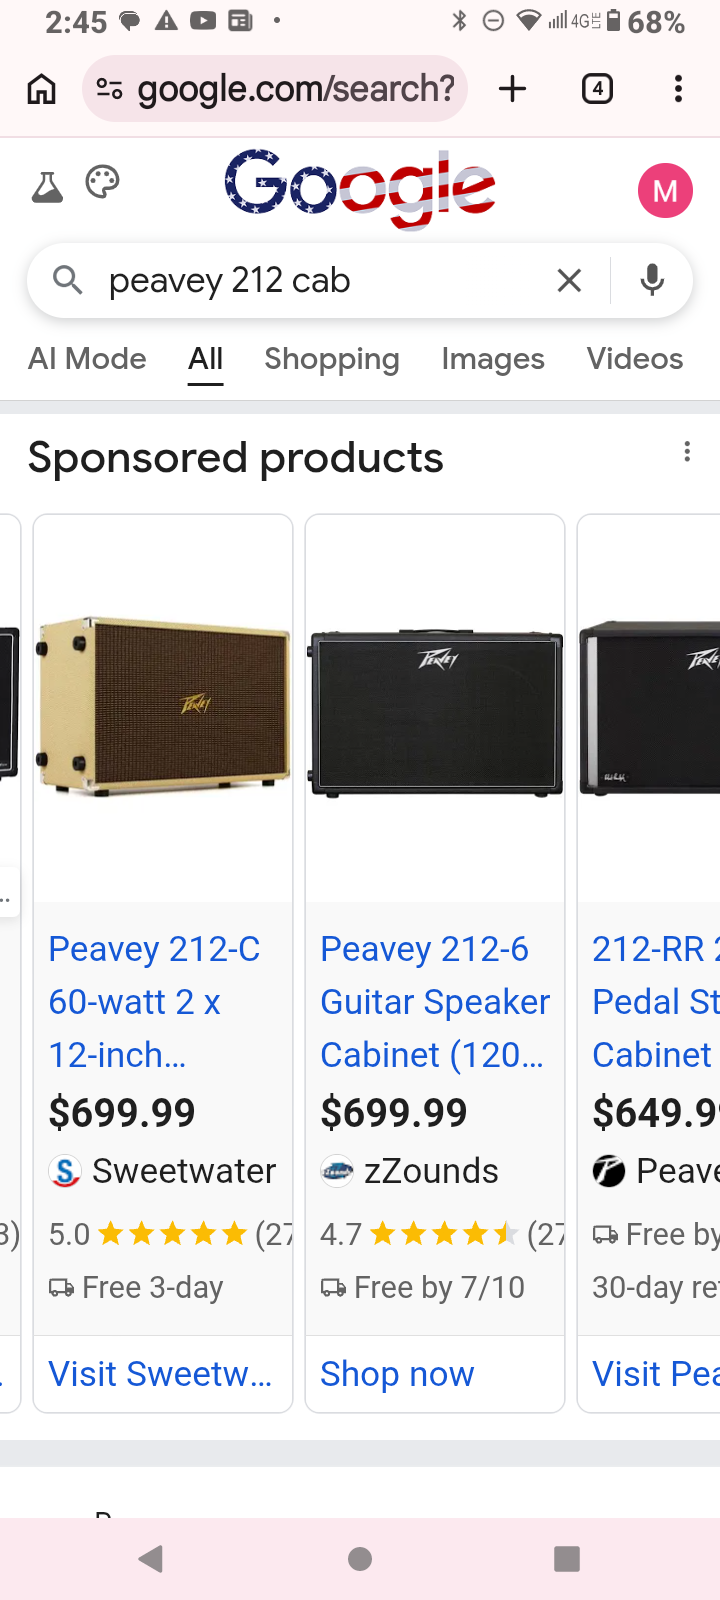Switch to the Shopping tab

point(332,359)
